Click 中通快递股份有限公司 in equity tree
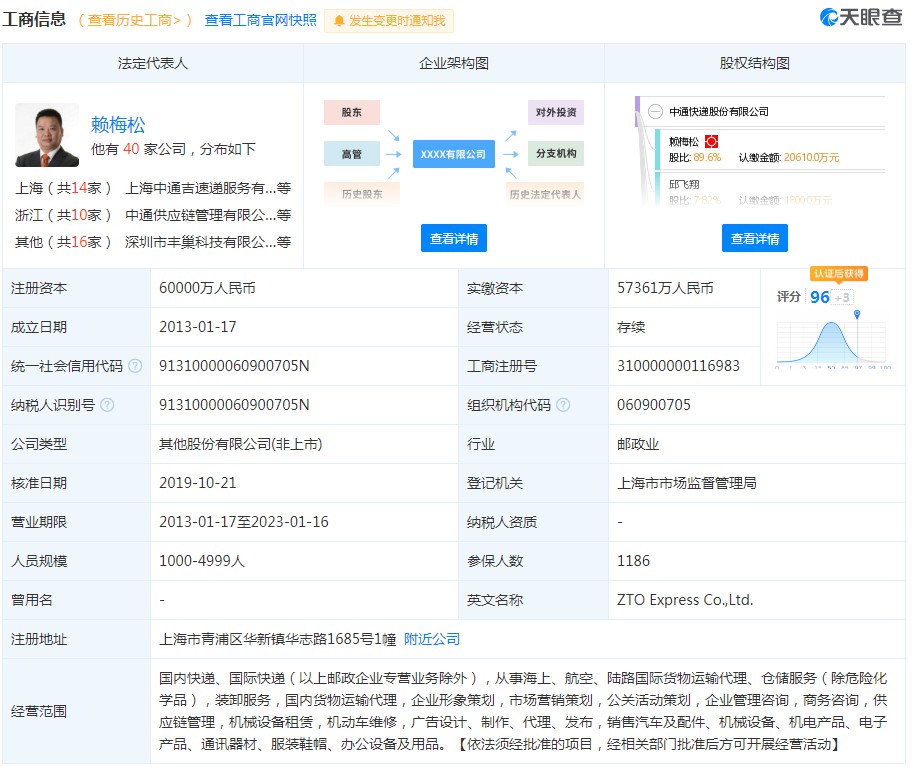Image resolution: width=912 pixels, height=767 pixels. [x=719, y=112]
